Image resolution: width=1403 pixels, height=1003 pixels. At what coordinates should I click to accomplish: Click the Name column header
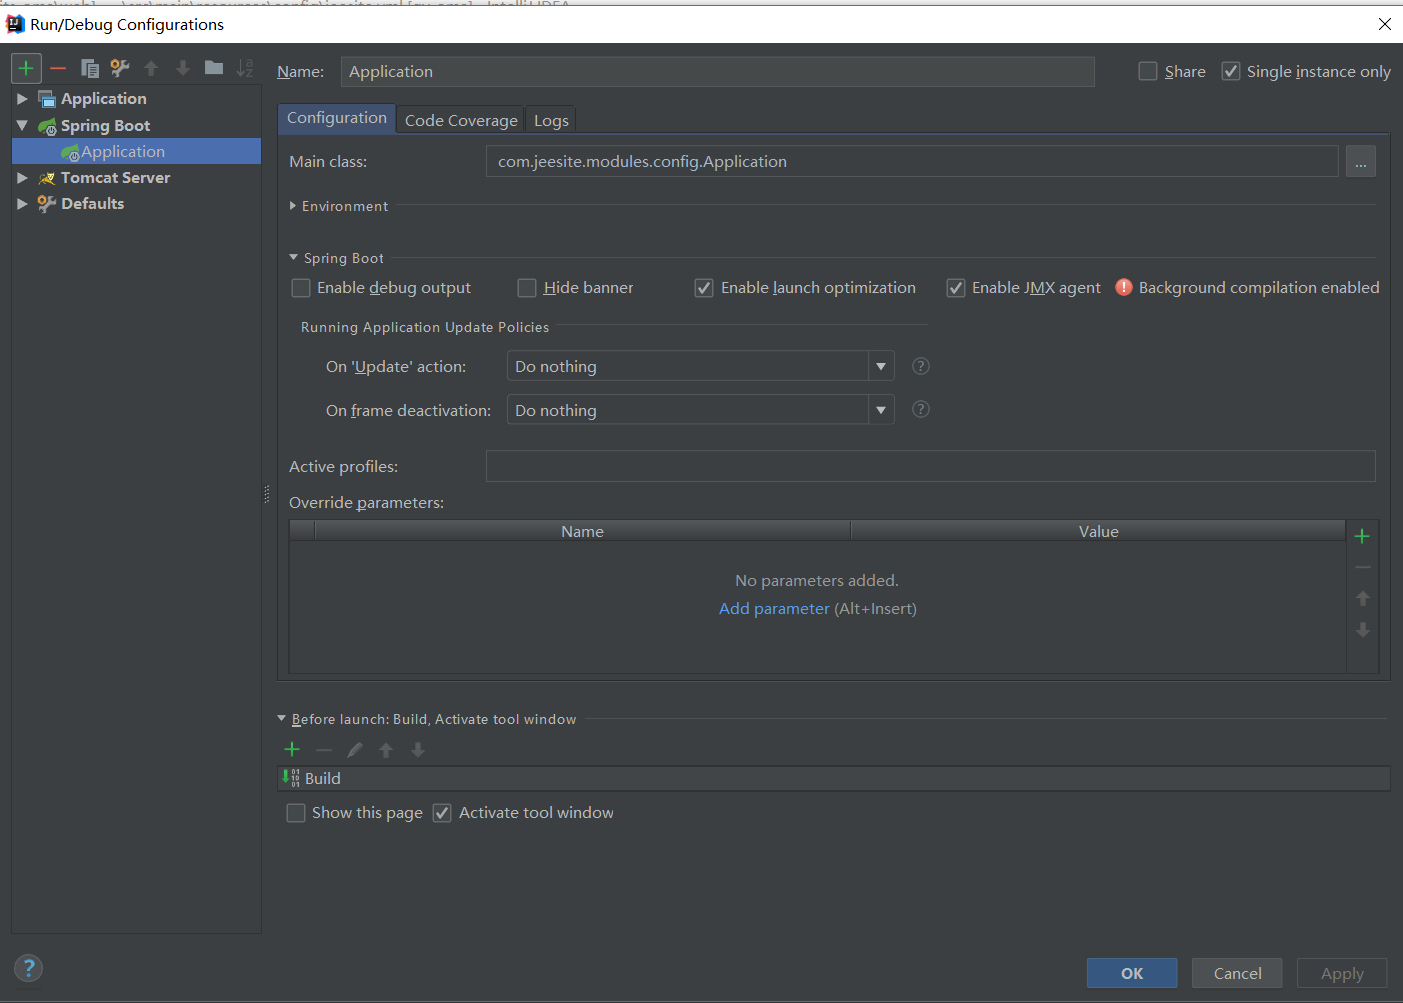coord(582,531)
